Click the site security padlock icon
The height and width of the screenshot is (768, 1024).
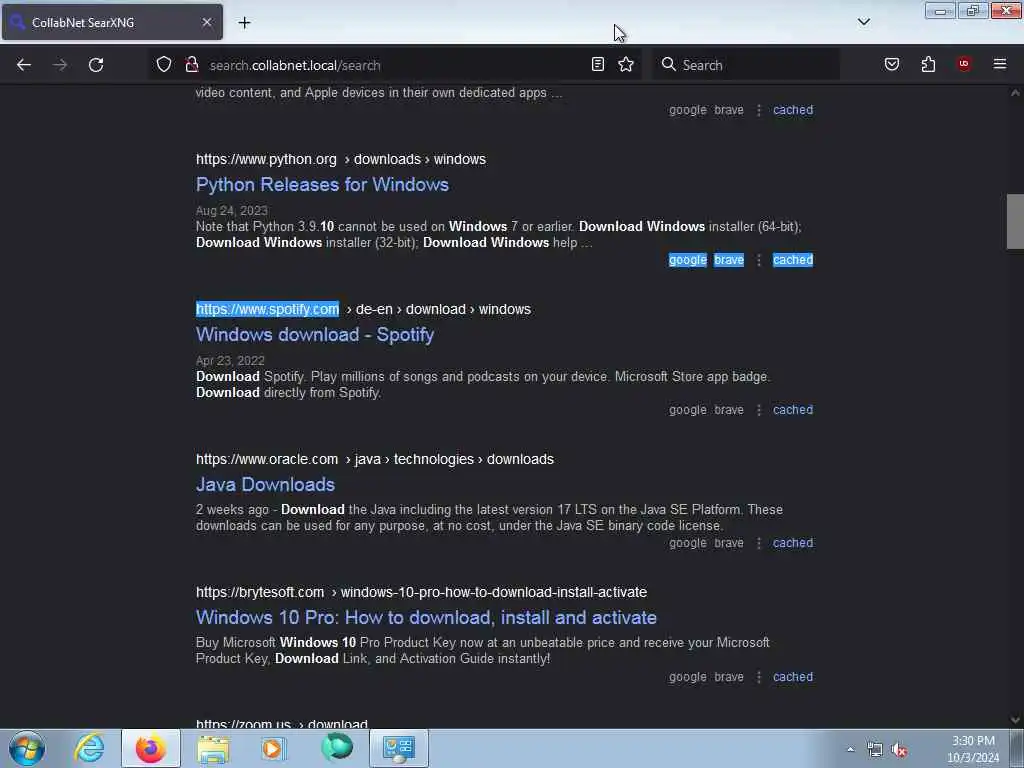[x=192, y=65]
